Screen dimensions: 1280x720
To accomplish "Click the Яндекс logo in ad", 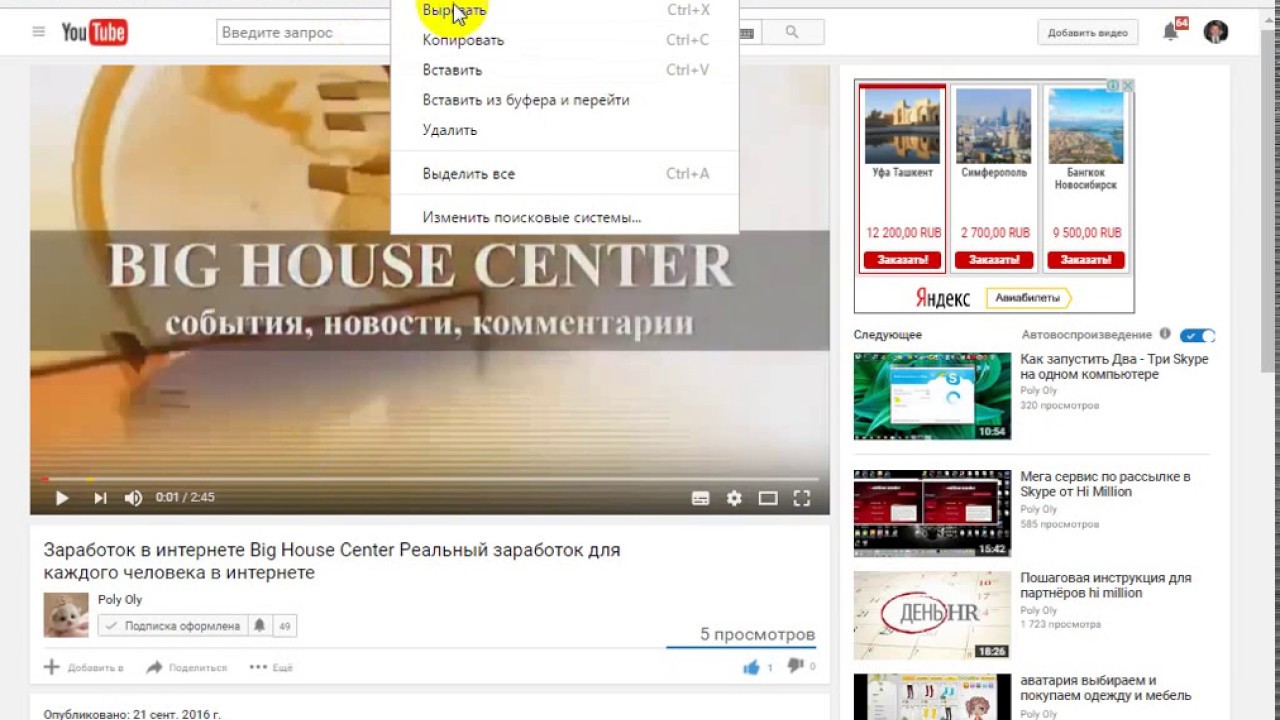I will pyautogui.click(x=942, y=298).
